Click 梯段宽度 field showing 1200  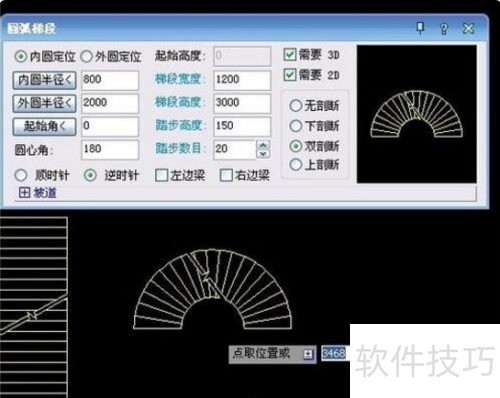tap(242, 80)
